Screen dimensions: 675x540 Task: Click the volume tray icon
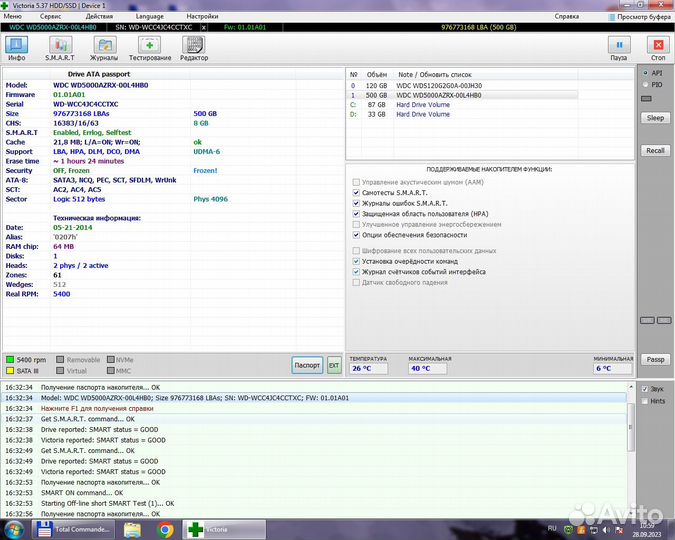click(607, 530)
